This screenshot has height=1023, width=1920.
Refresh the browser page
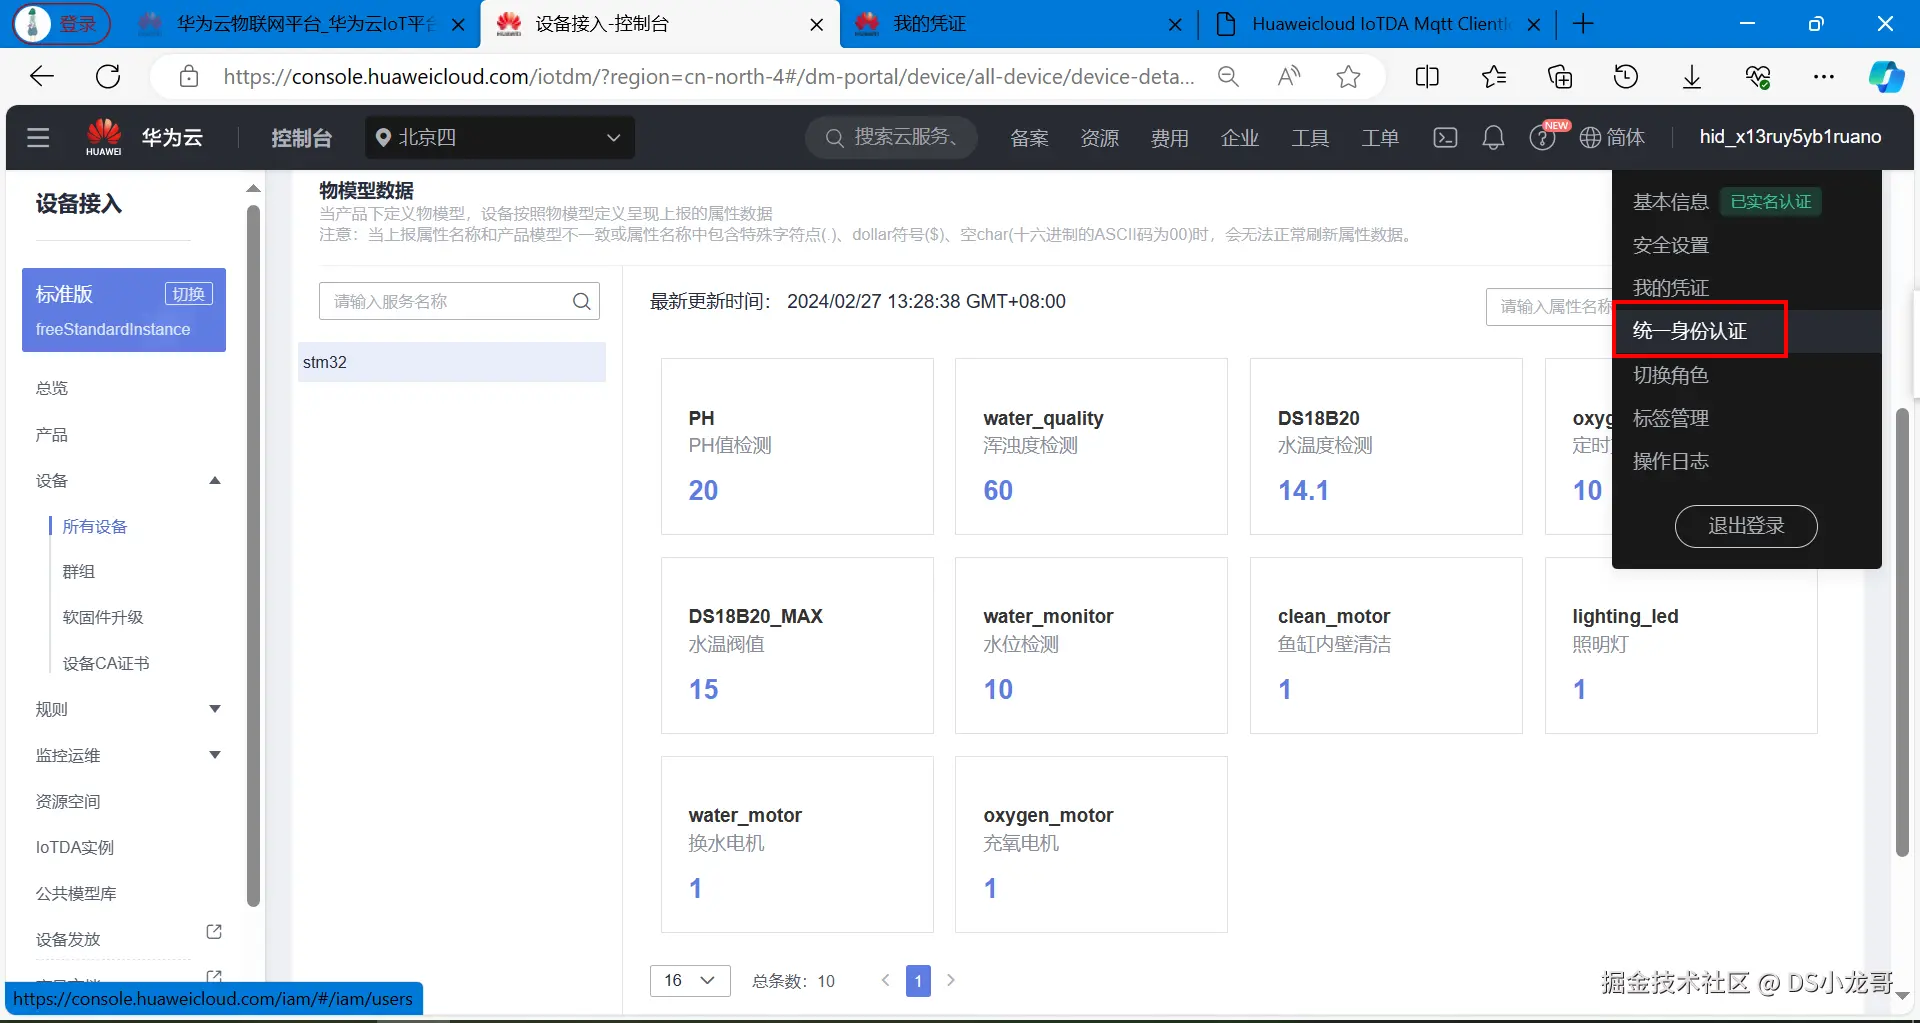(108, 76)
